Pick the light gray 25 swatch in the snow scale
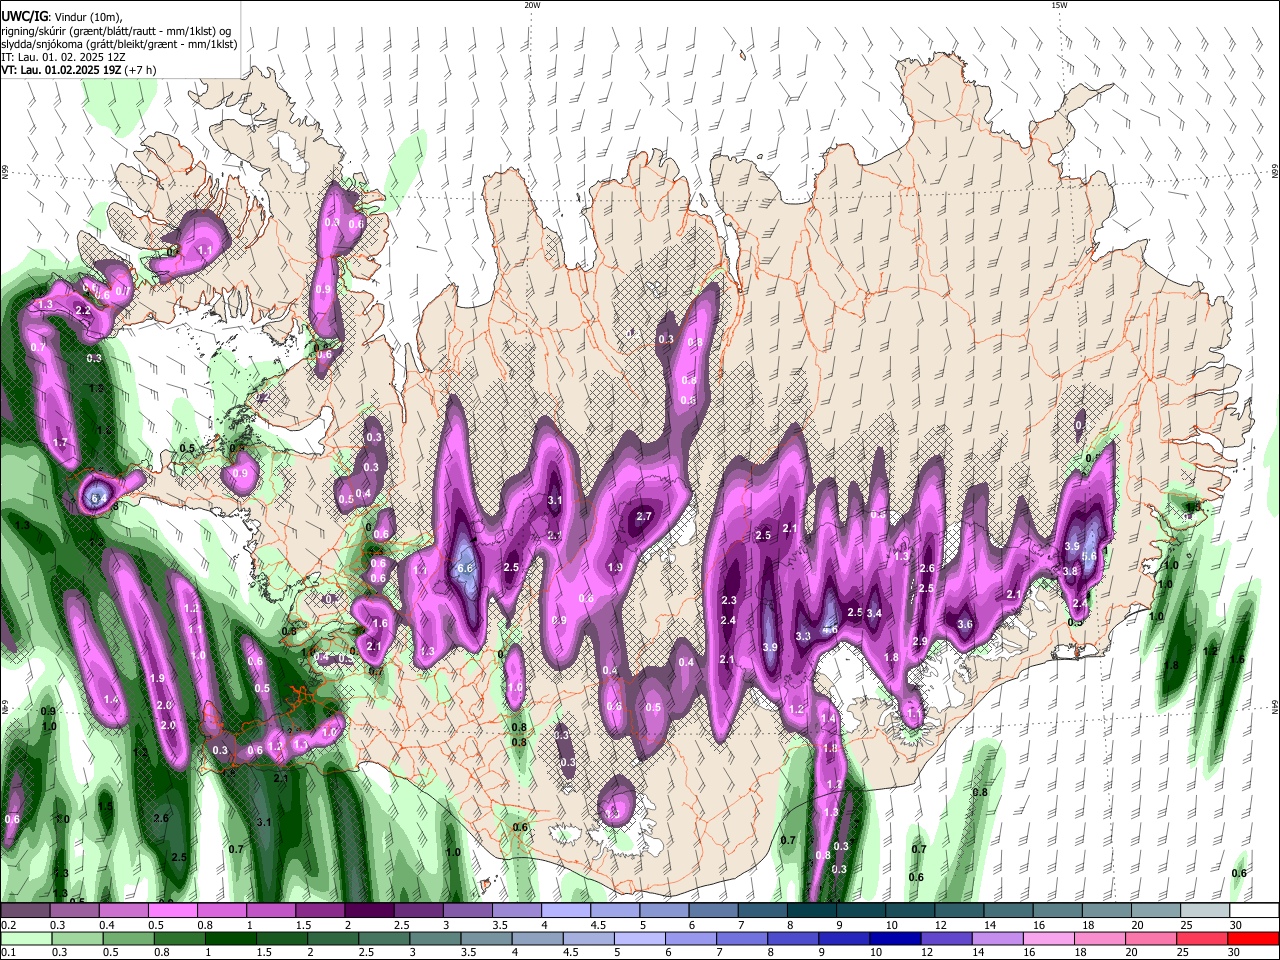1280x960 pixels. point(1205,911)
